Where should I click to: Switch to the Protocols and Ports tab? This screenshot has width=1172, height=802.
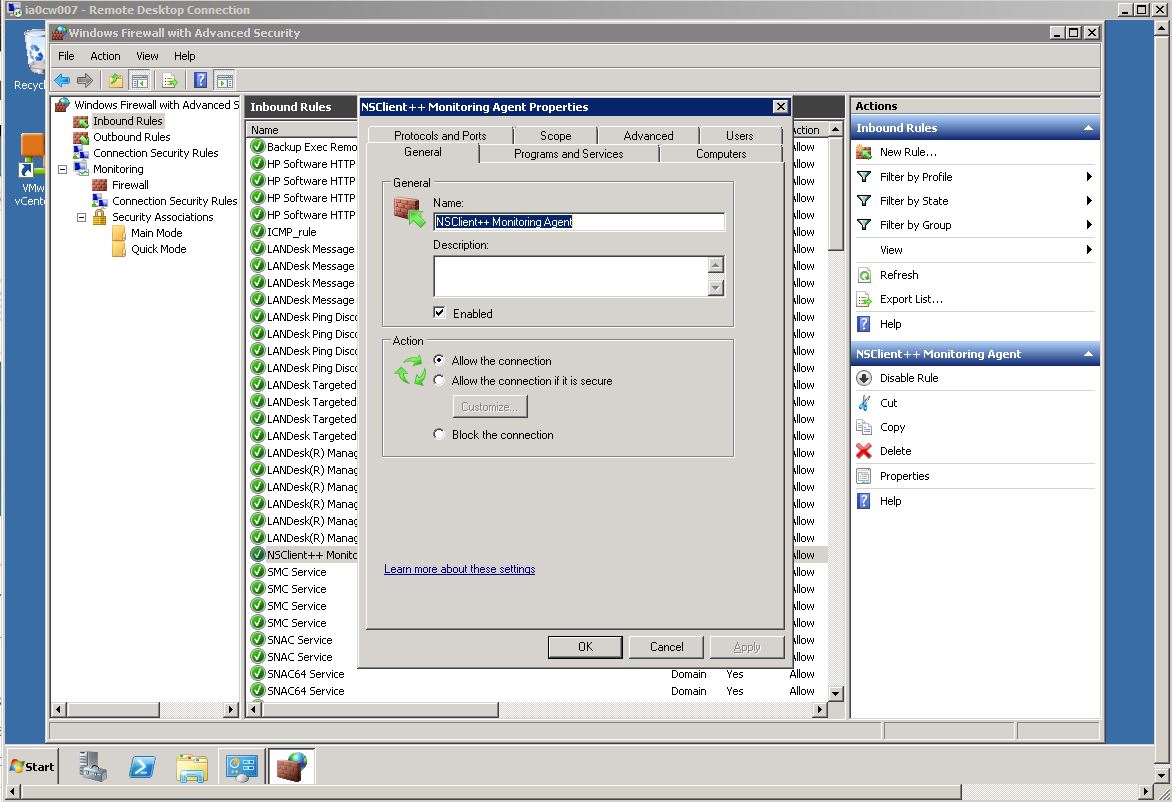coord(440,136)
